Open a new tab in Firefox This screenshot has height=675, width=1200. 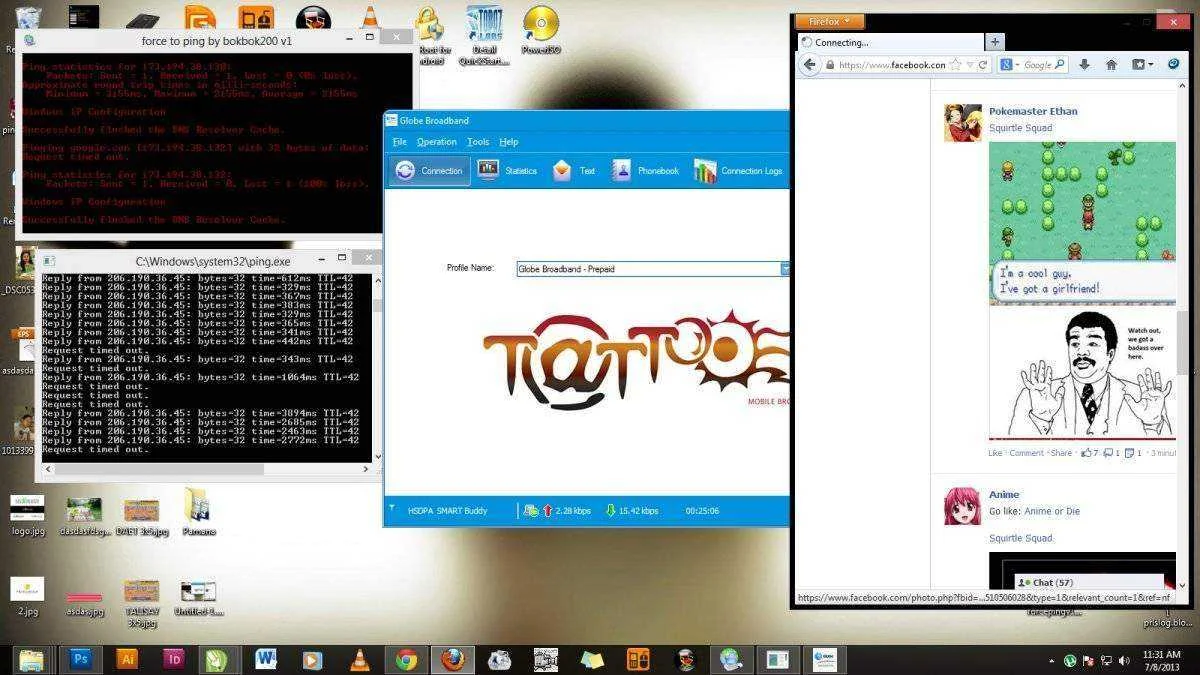coord(995,42)
